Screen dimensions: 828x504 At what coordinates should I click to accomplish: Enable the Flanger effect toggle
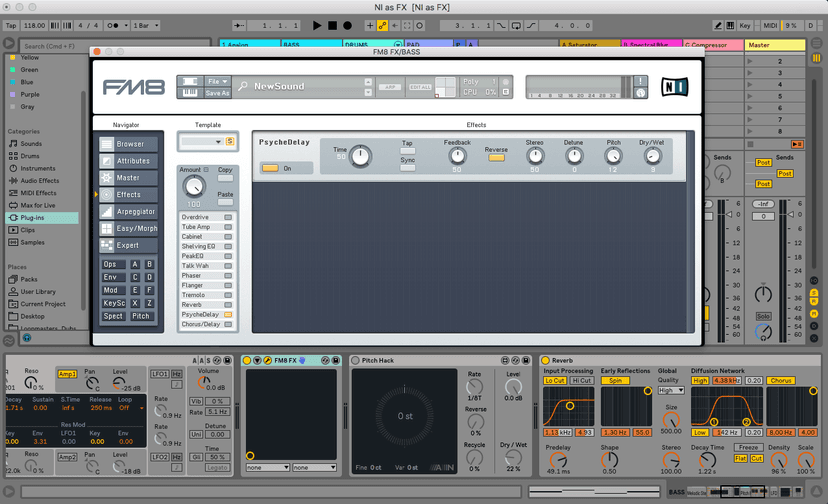(228, 285)
